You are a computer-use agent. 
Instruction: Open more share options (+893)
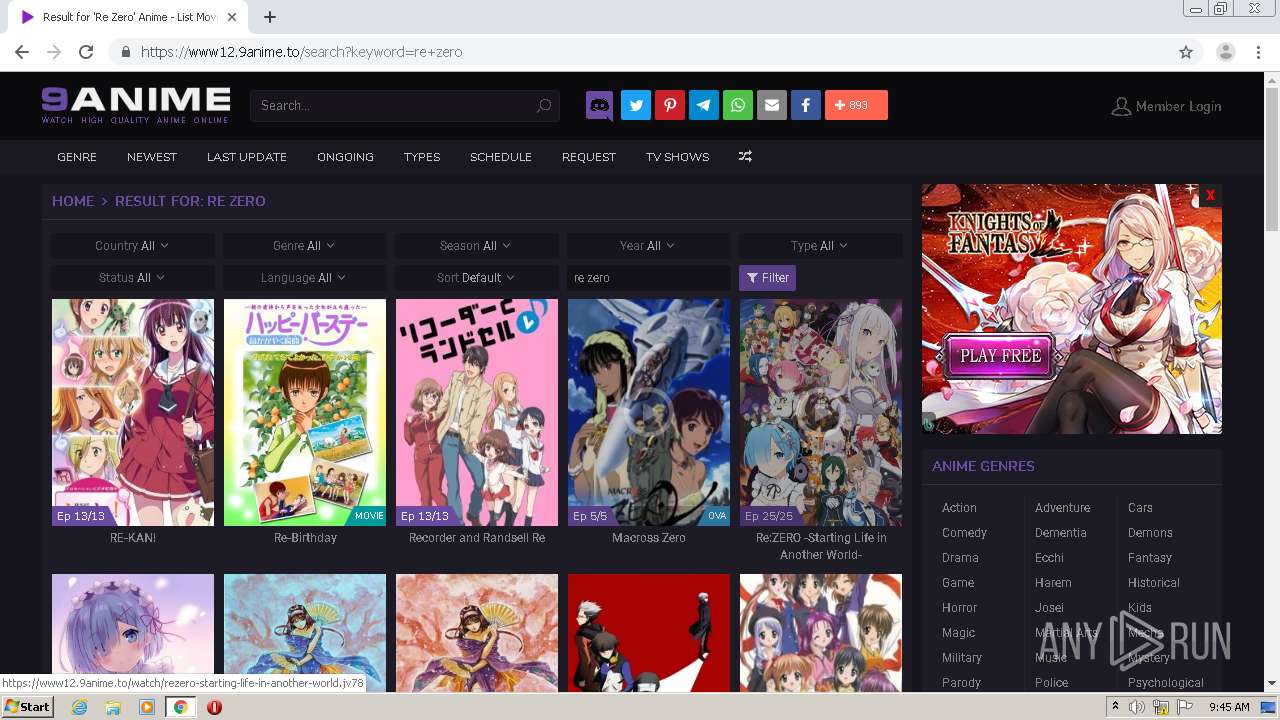pos(856,105)
